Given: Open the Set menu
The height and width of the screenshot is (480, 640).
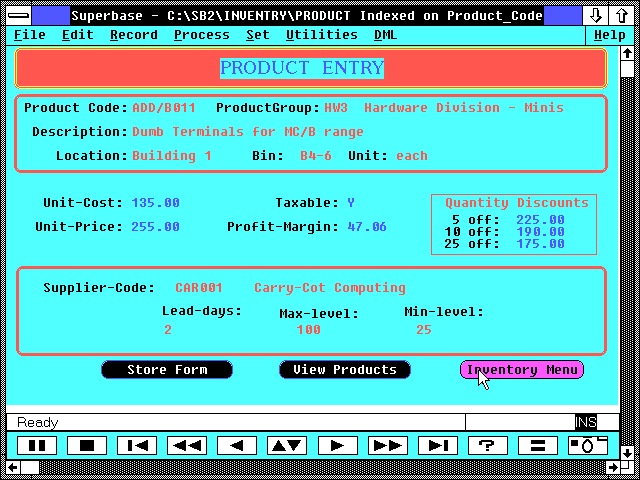Looking at the screenshot, I should (x=258, y=35).
